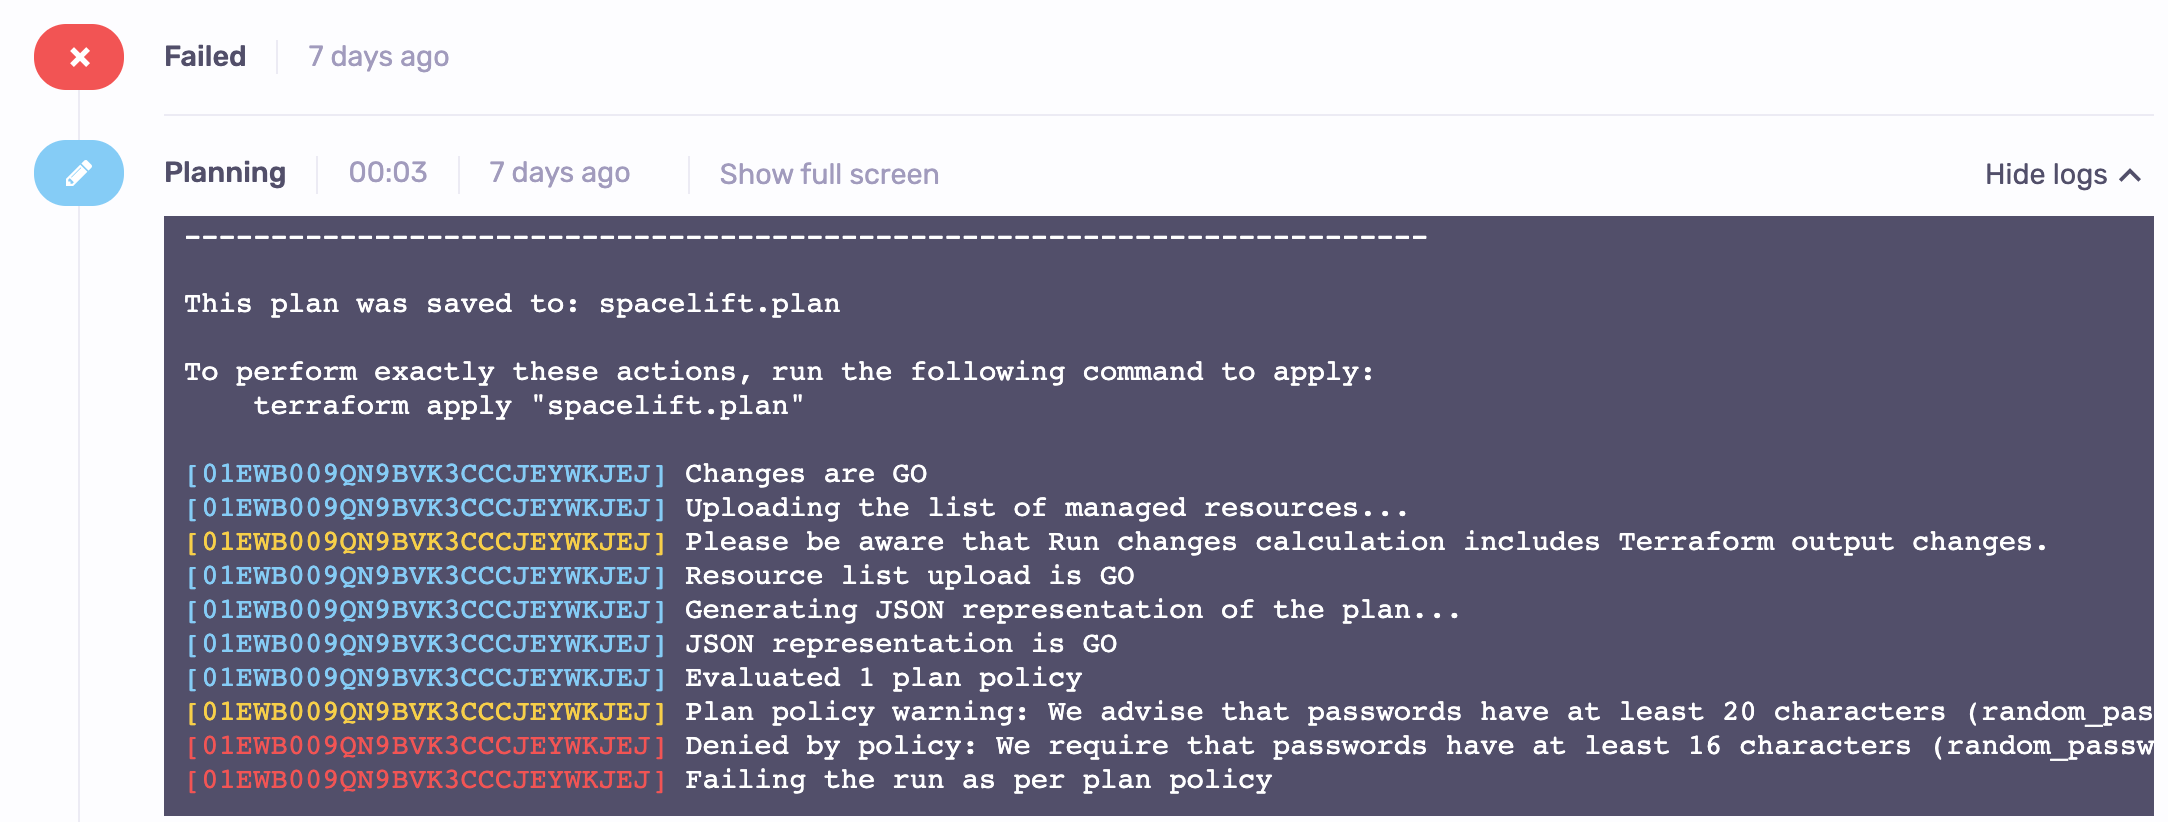Click the 'Evaluated 1 plan policy' message
The width and height of the screenshot is (2168, 822).
pos(883,678)
